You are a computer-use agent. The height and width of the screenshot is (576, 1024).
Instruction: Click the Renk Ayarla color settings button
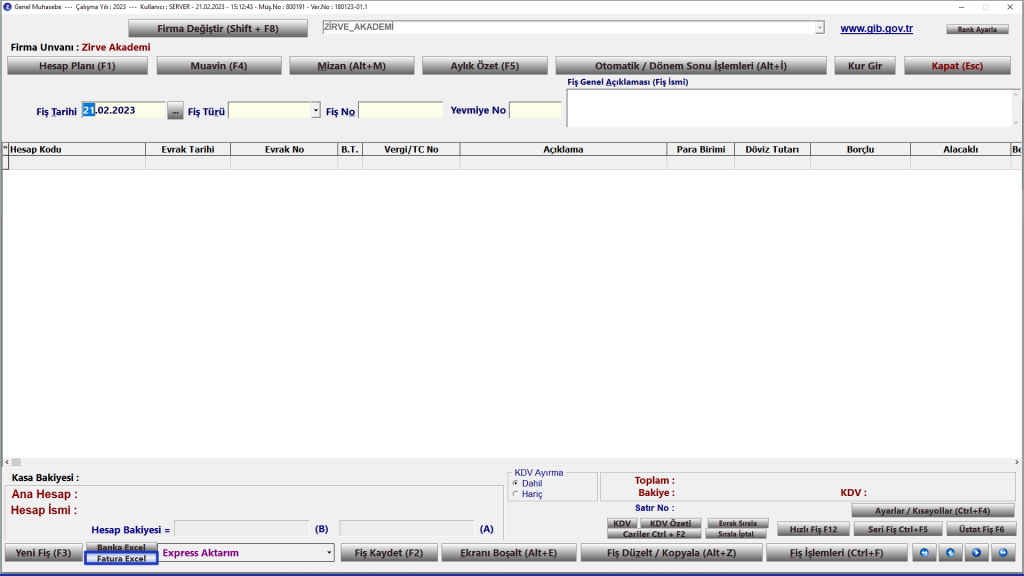coord(978,29)
